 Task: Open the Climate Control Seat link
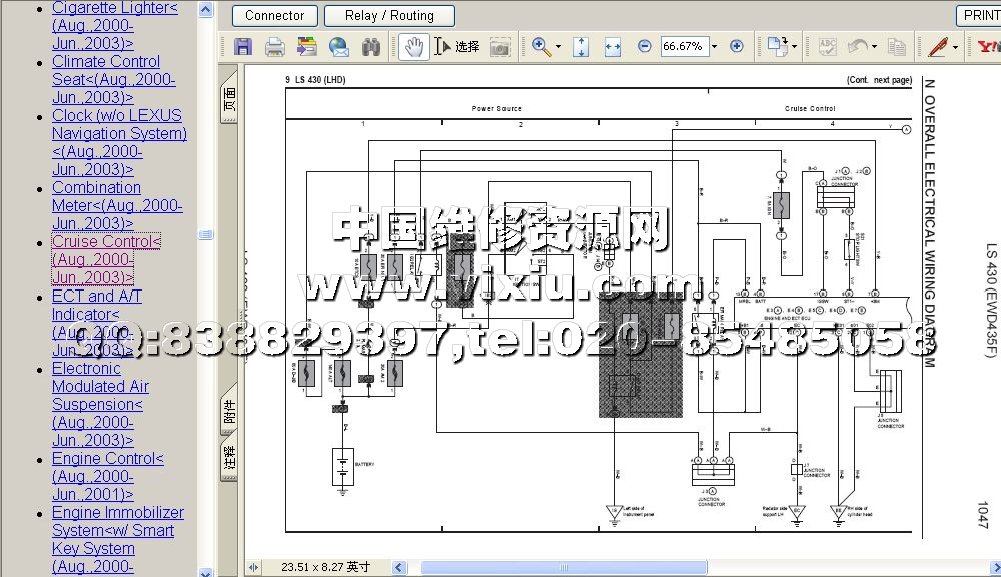pos(114,79)
